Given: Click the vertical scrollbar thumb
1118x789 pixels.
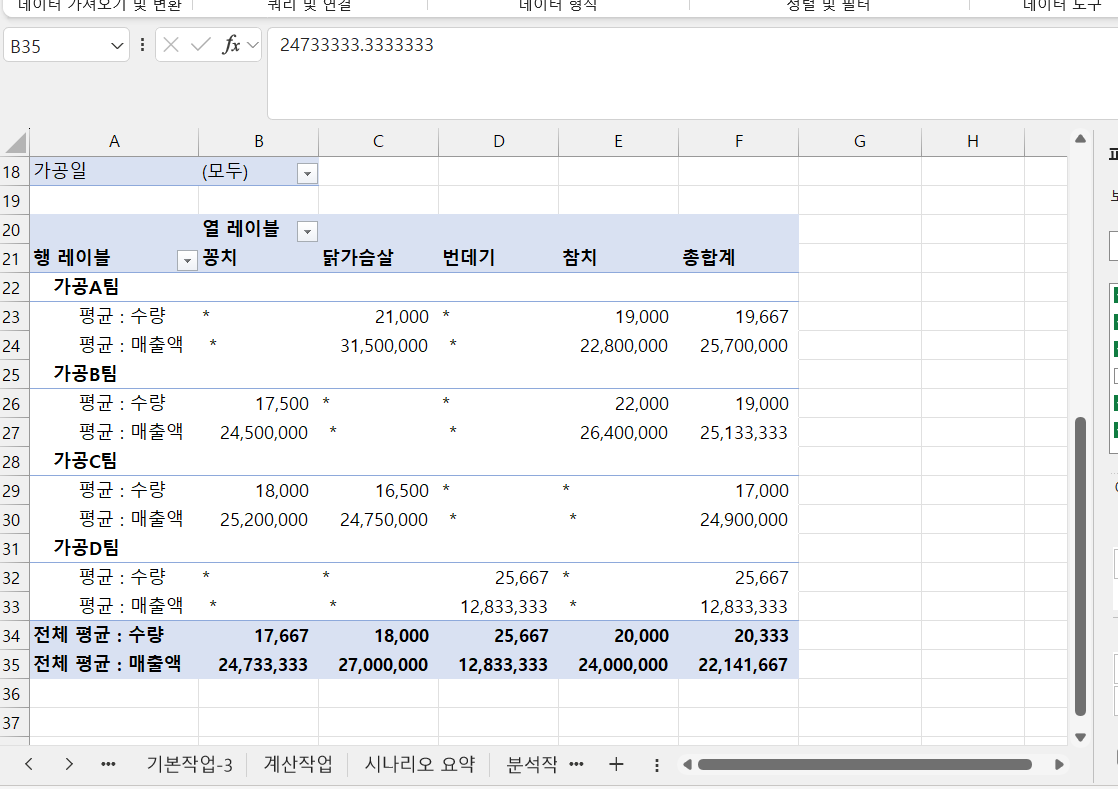Looking at the screenshot, I should (x=1079, y=565).
